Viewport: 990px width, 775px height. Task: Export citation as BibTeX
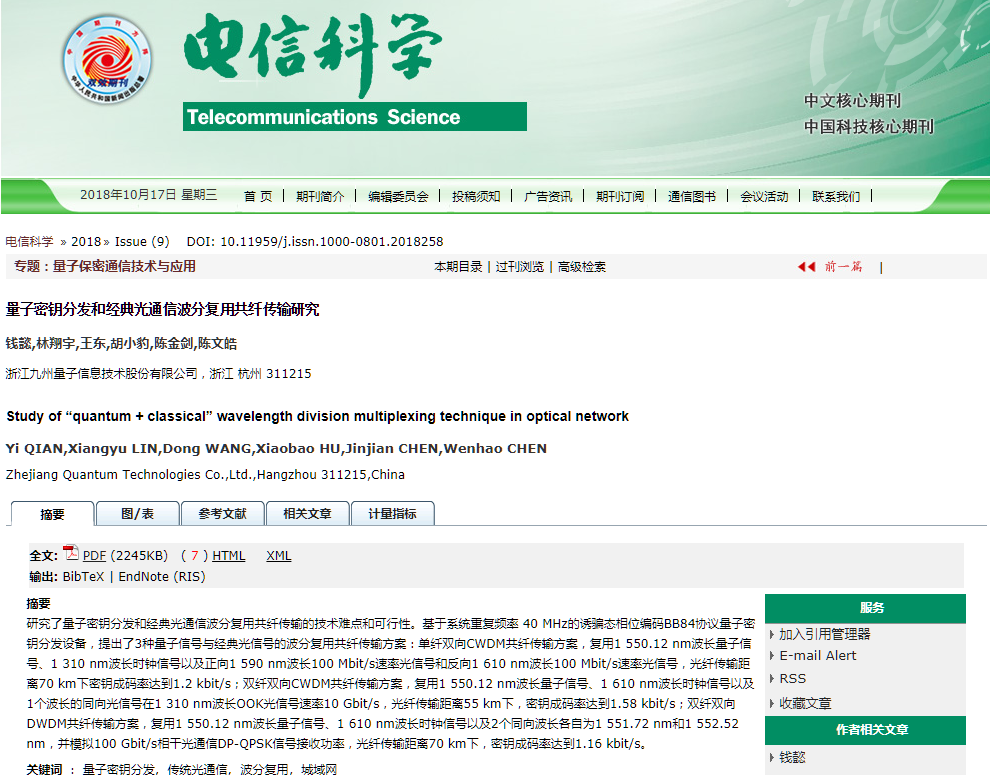pyautogui.click(x=84, y=577)
